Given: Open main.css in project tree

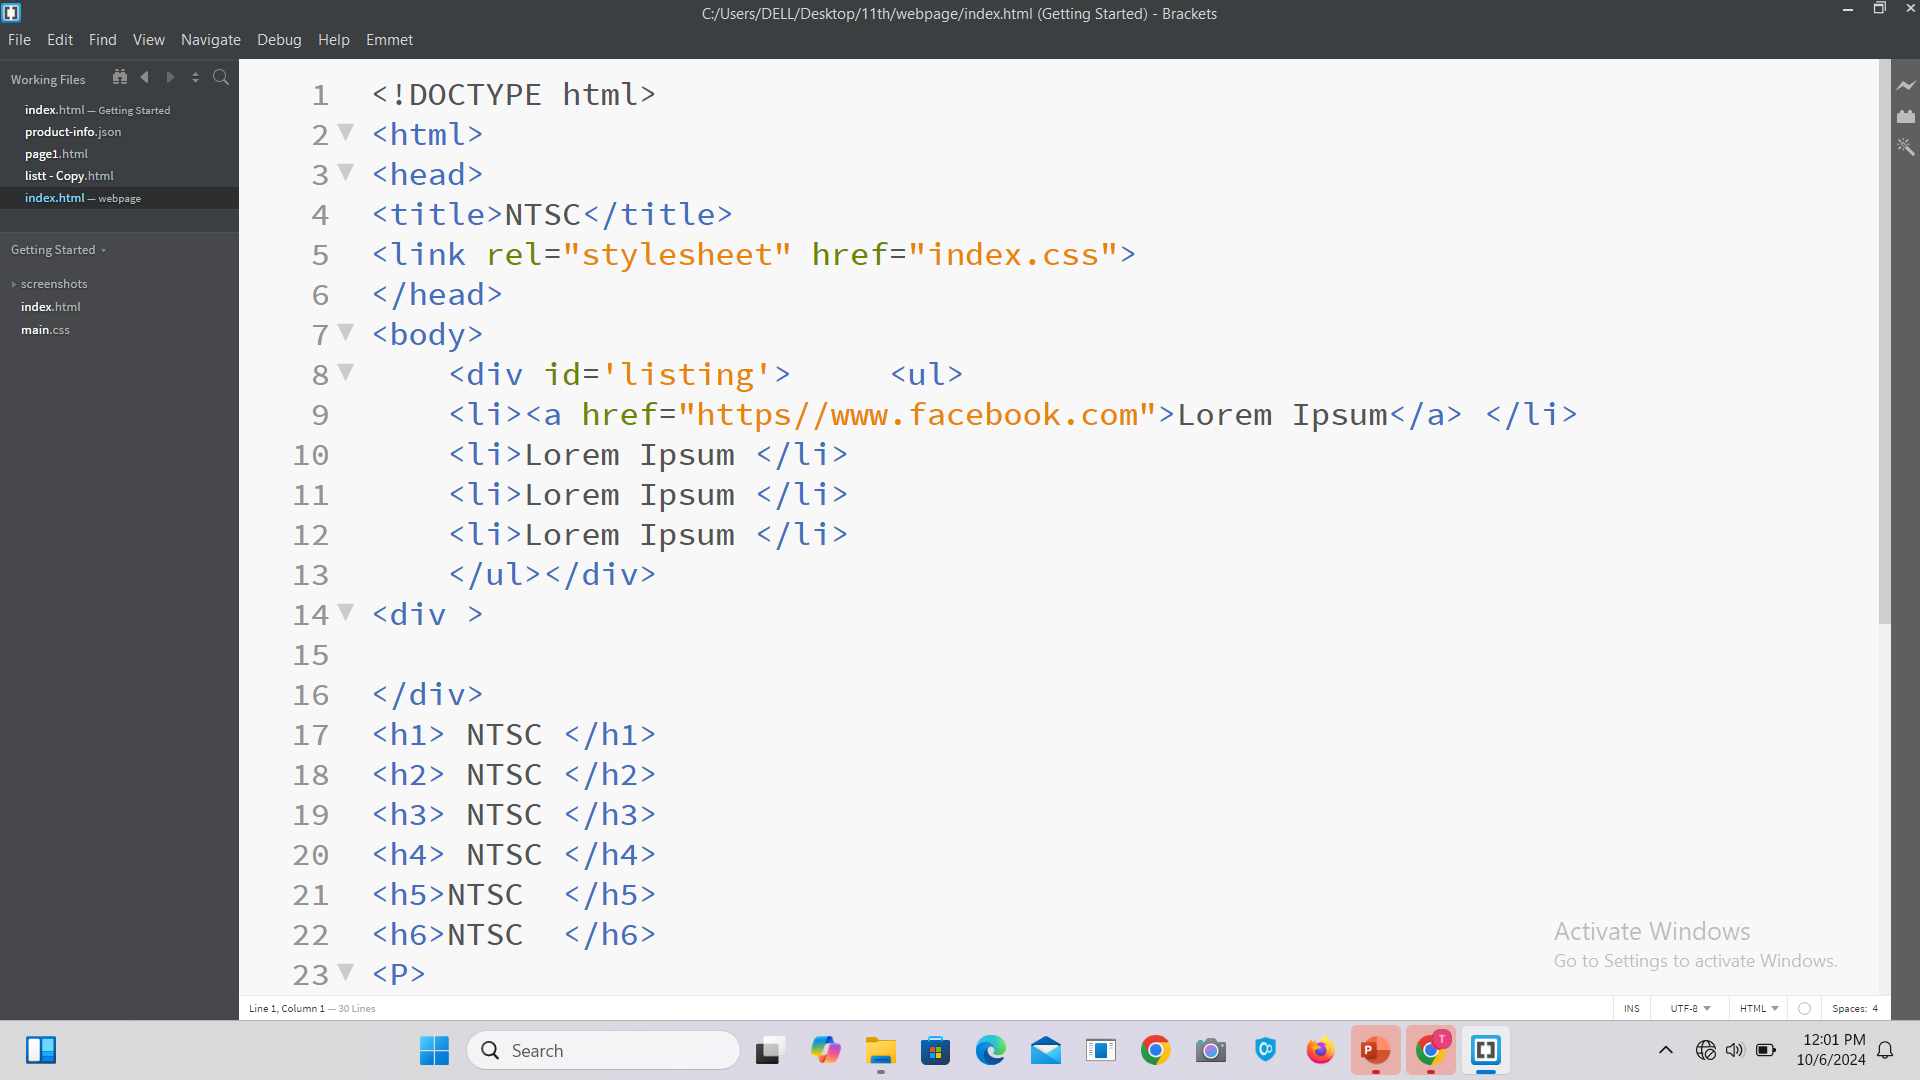Looking at the screenshot, I should tap(45, 330).
